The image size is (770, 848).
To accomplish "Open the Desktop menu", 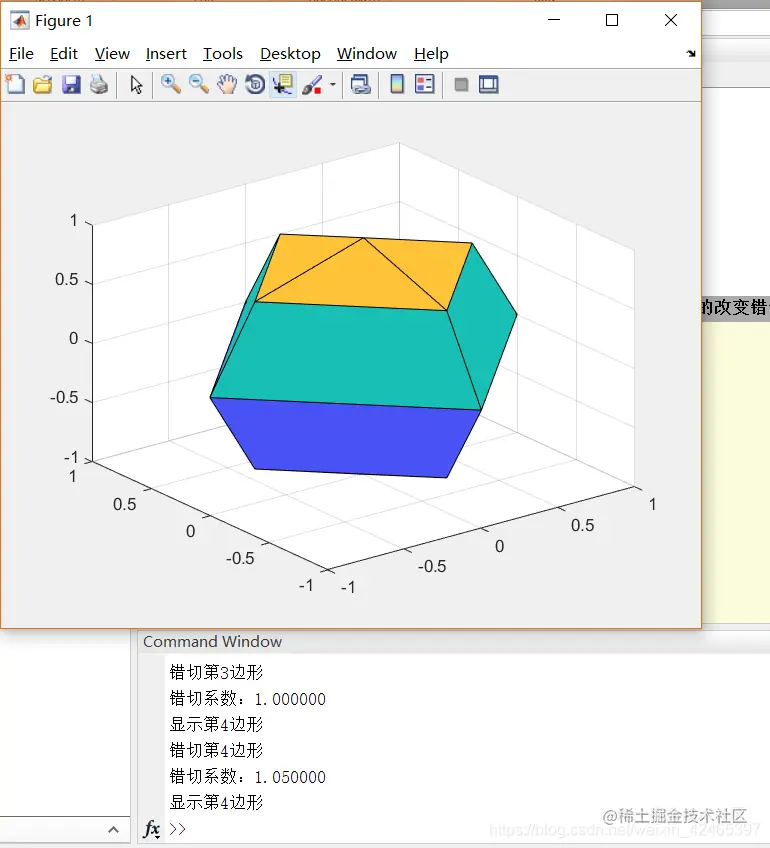I will tap(290, 54).
